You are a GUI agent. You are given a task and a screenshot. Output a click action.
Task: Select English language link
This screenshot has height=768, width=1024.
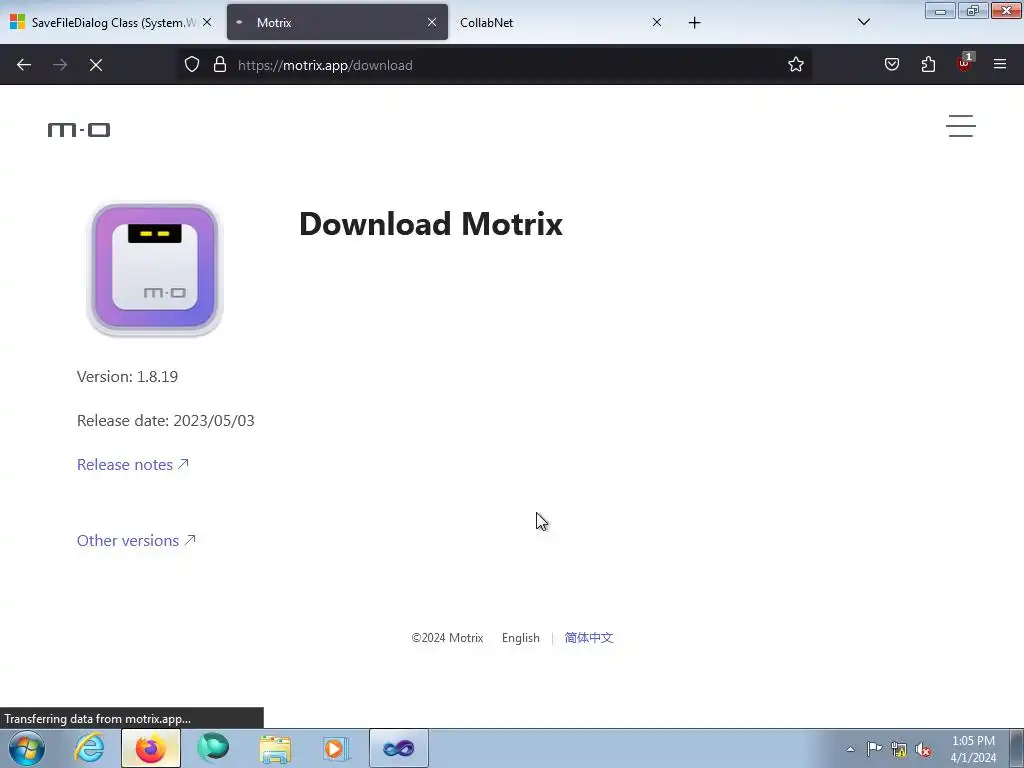pyautogui.click(x=520, y=638)
